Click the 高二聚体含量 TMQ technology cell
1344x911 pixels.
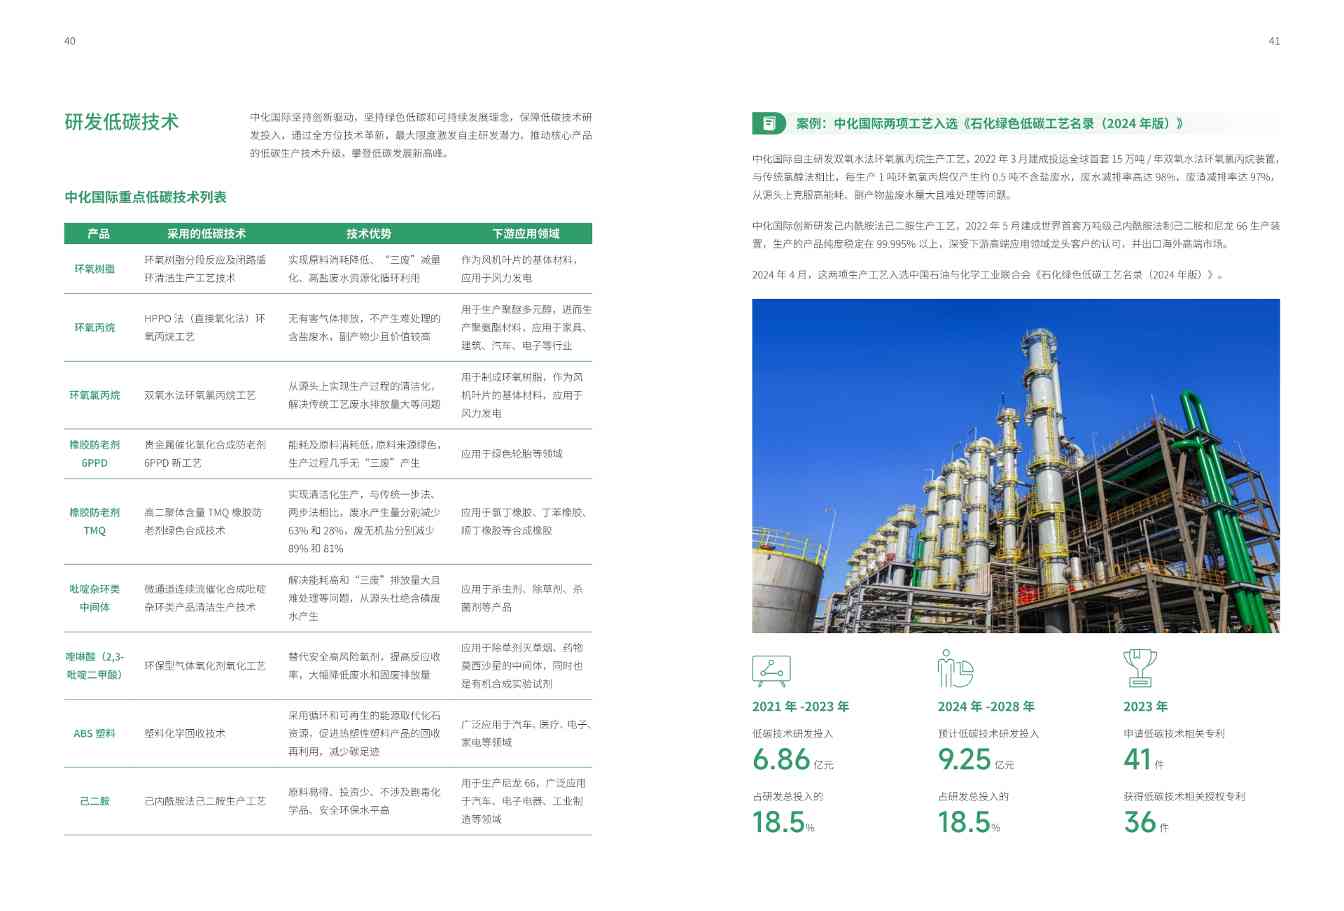(x=203, y=521)
